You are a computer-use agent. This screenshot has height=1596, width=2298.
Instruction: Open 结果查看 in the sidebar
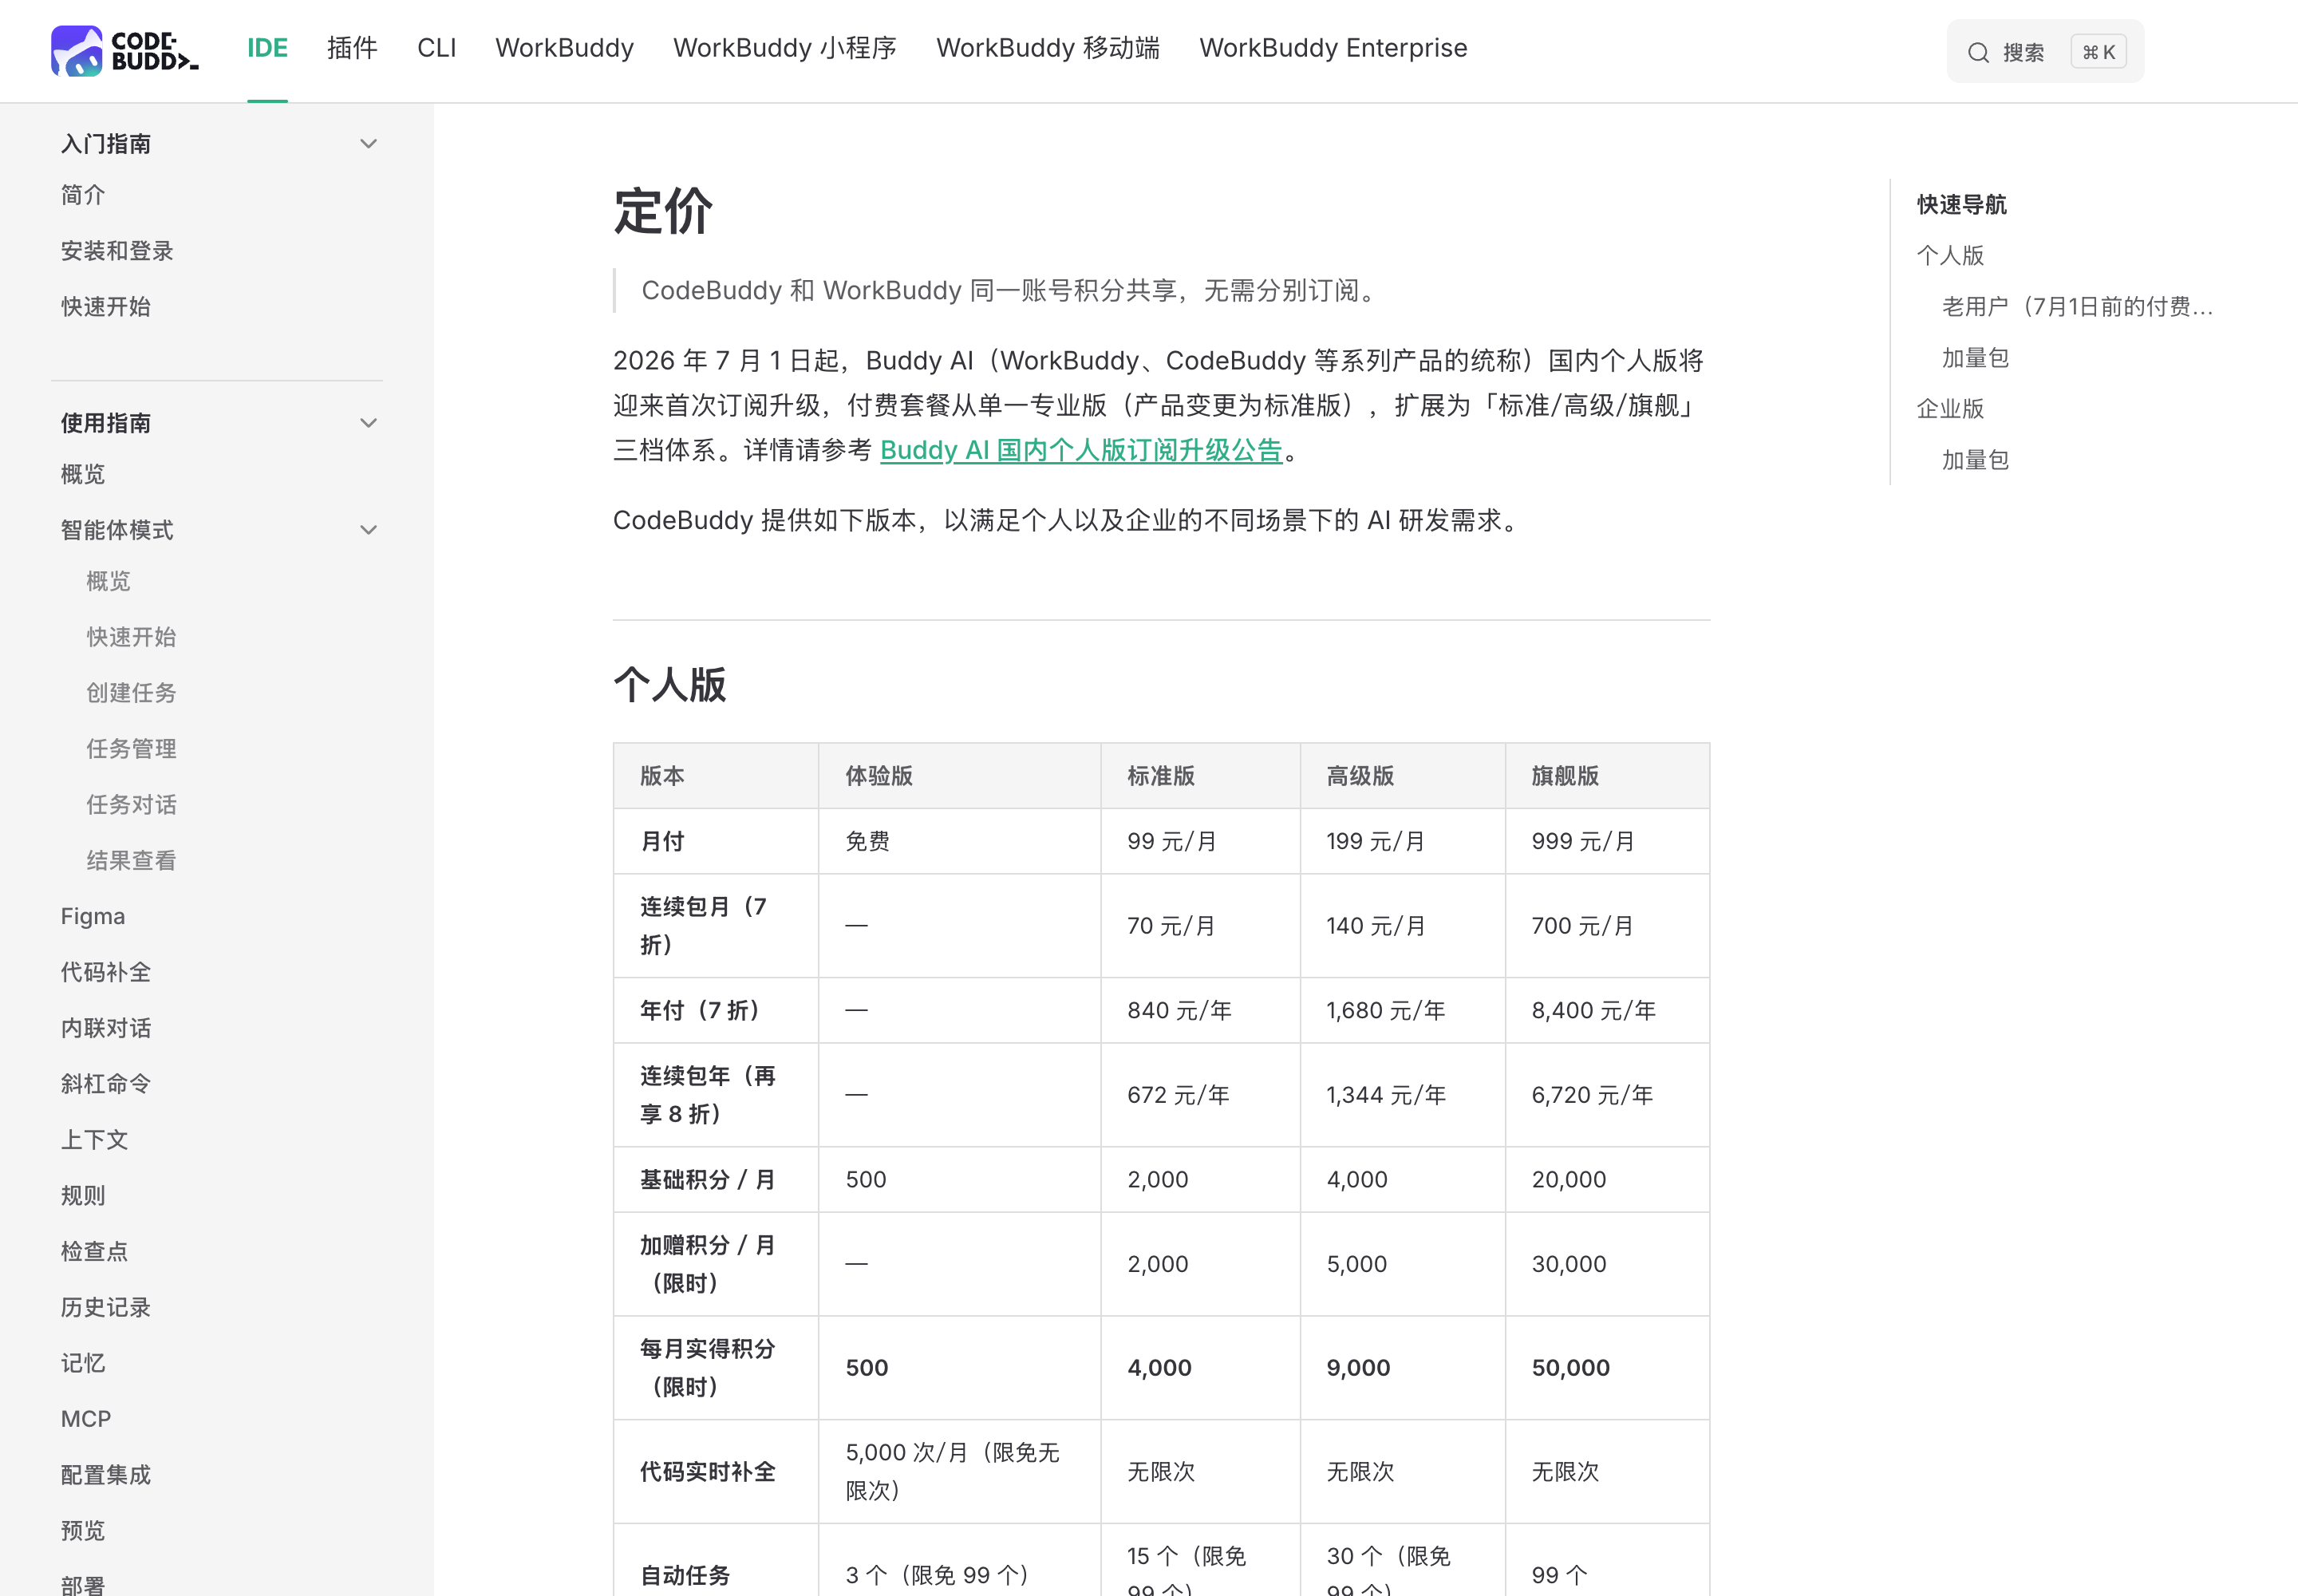tap(131, 861)
